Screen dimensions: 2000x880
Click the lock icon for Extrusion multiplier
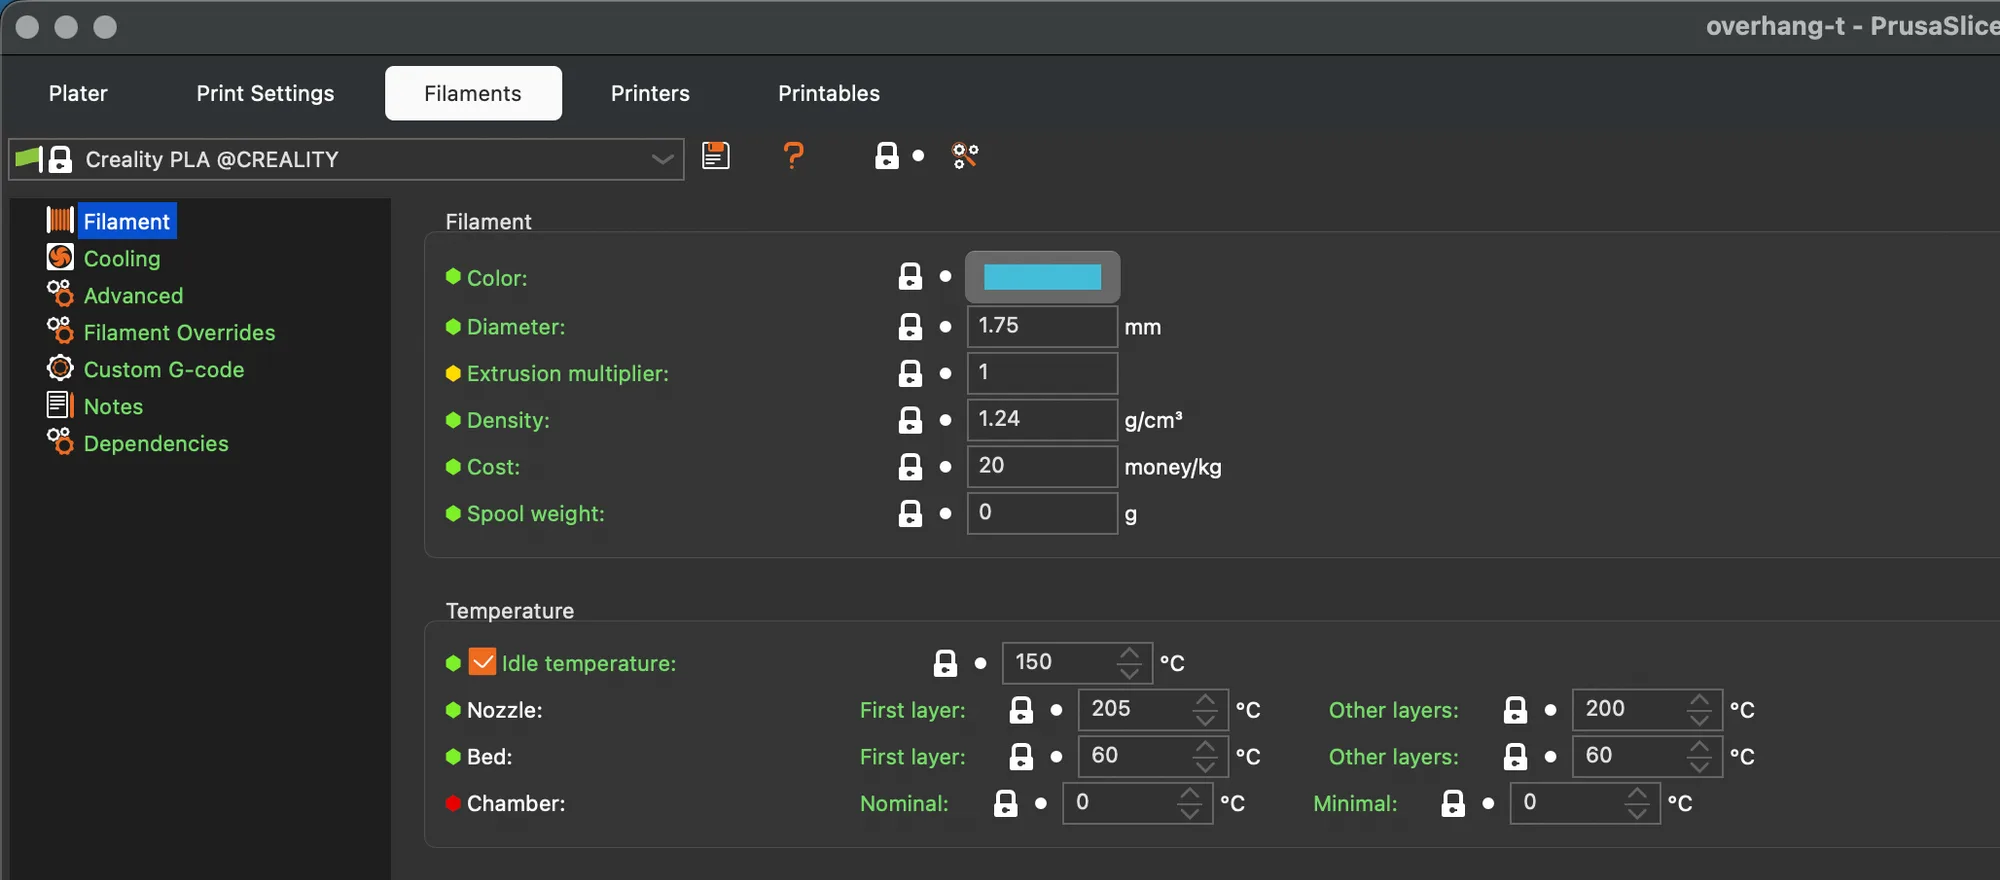pyautogui.click(x=910, y=374)
